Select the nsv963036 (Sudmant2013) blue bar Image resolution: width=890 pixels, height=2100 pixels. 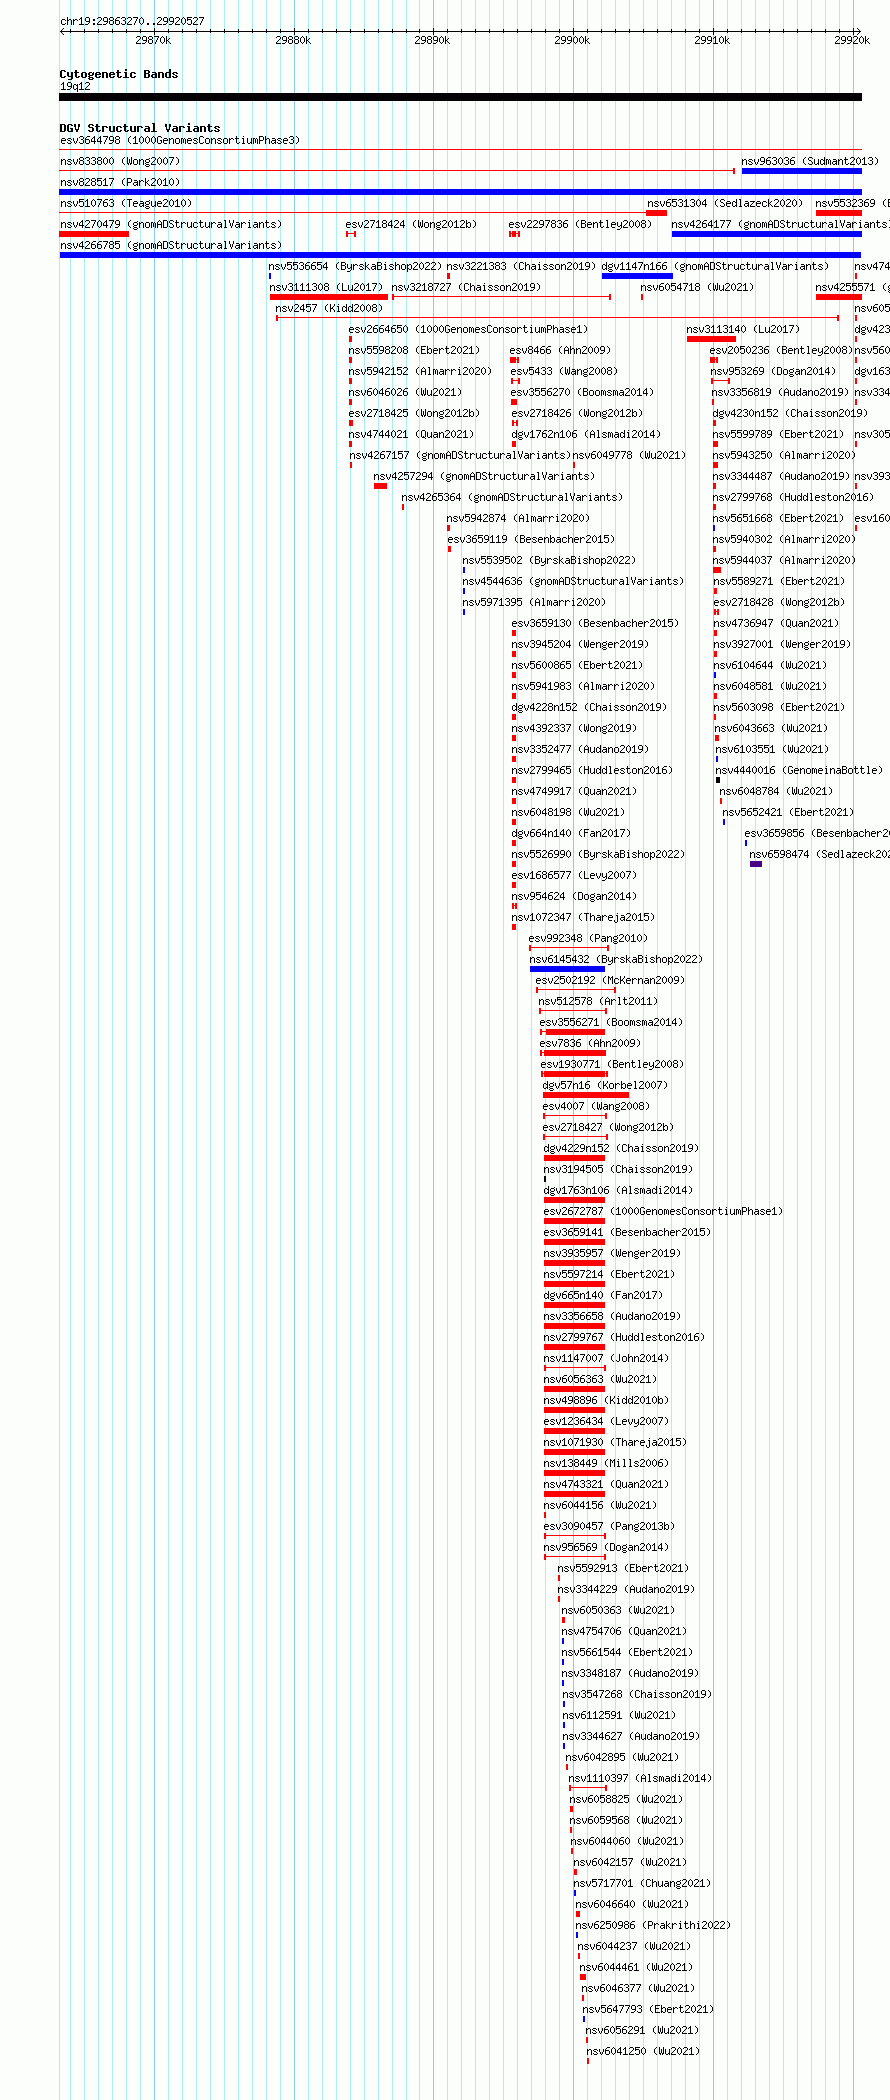point(801,171)
